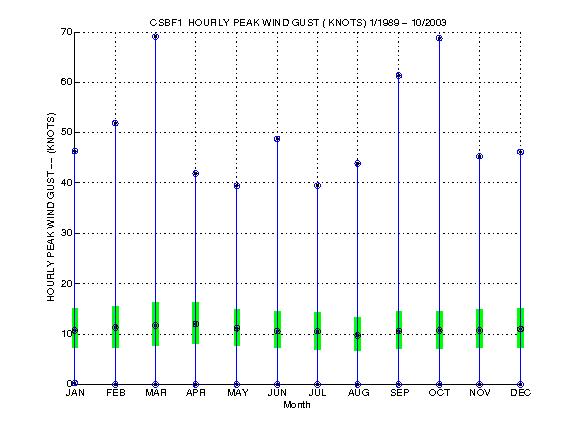This screenshot has height=432, width=576.
Task: Click the October minimum marker at zero
Action: [x=439, y=384]
